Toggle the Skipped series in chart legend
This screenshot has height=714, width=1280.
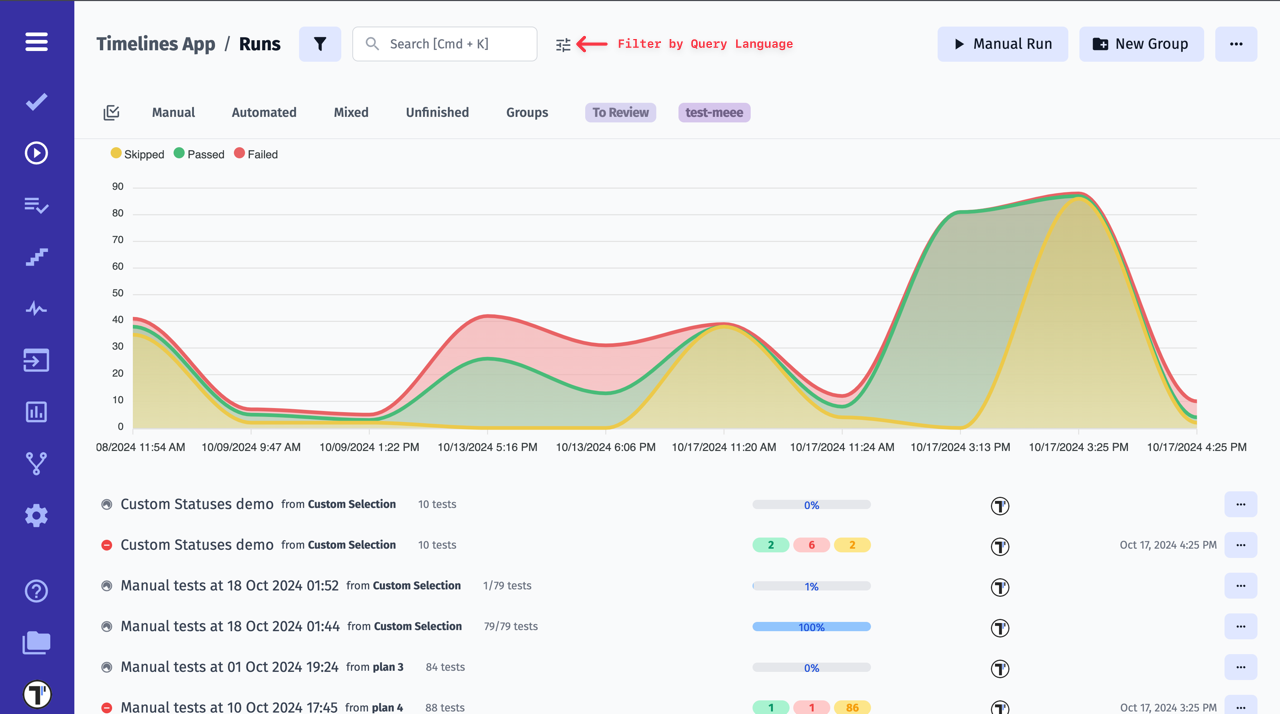(x=137, y=154)
